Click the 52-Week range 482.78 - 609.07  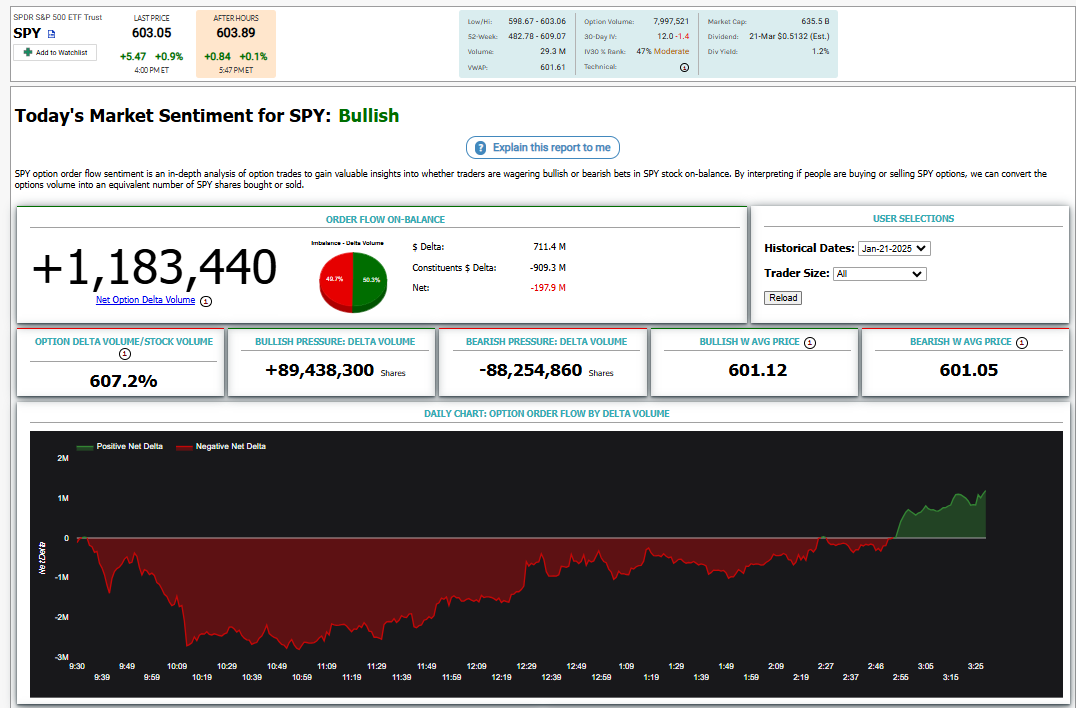point(537,36)
